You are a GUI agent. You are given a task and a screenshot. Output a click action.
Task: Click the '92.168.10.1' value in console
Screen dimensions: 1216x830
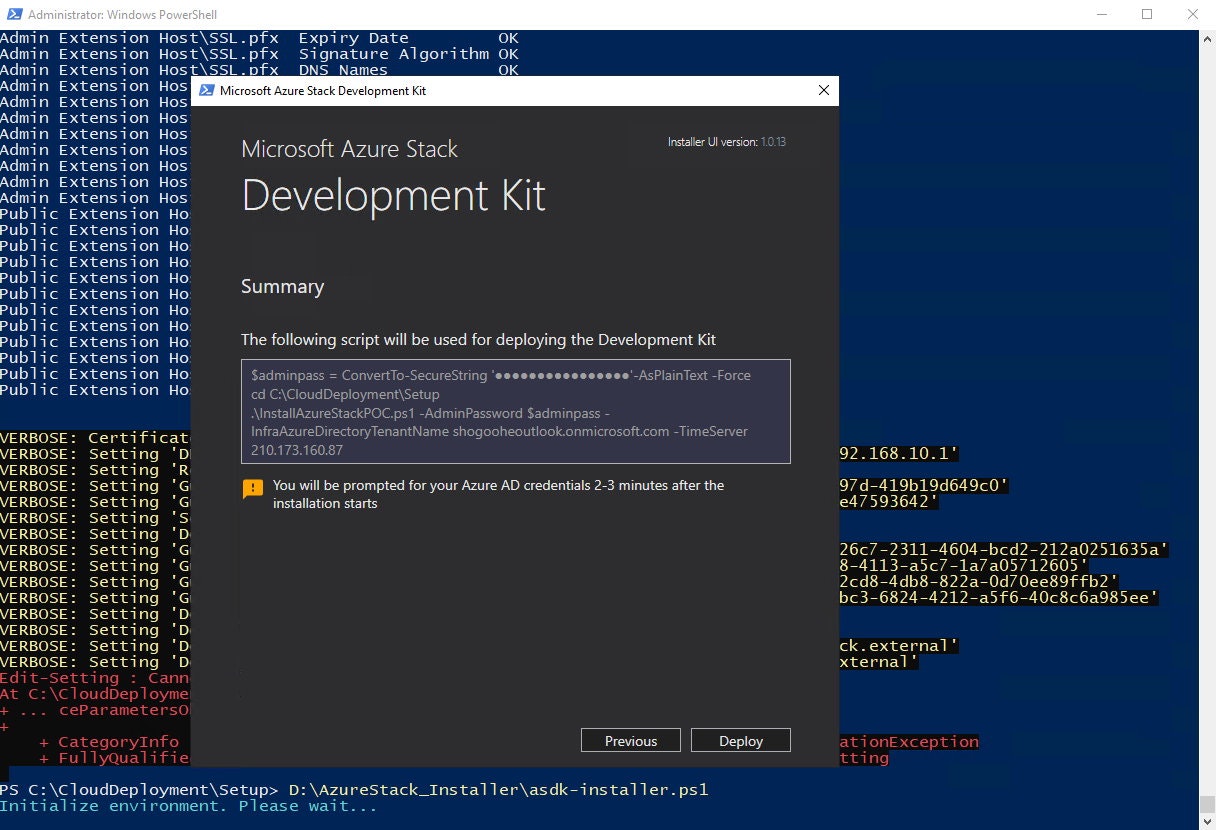coord(900,454)
